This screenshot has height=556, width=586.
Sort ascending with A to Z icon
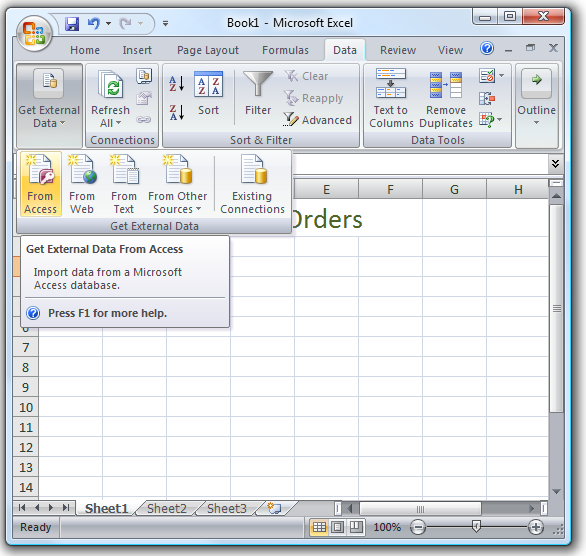click(x=176, y=84)
